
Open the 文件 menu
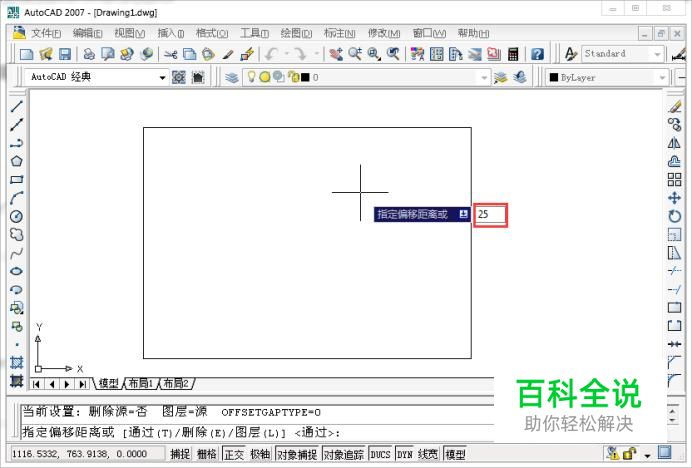45,33
